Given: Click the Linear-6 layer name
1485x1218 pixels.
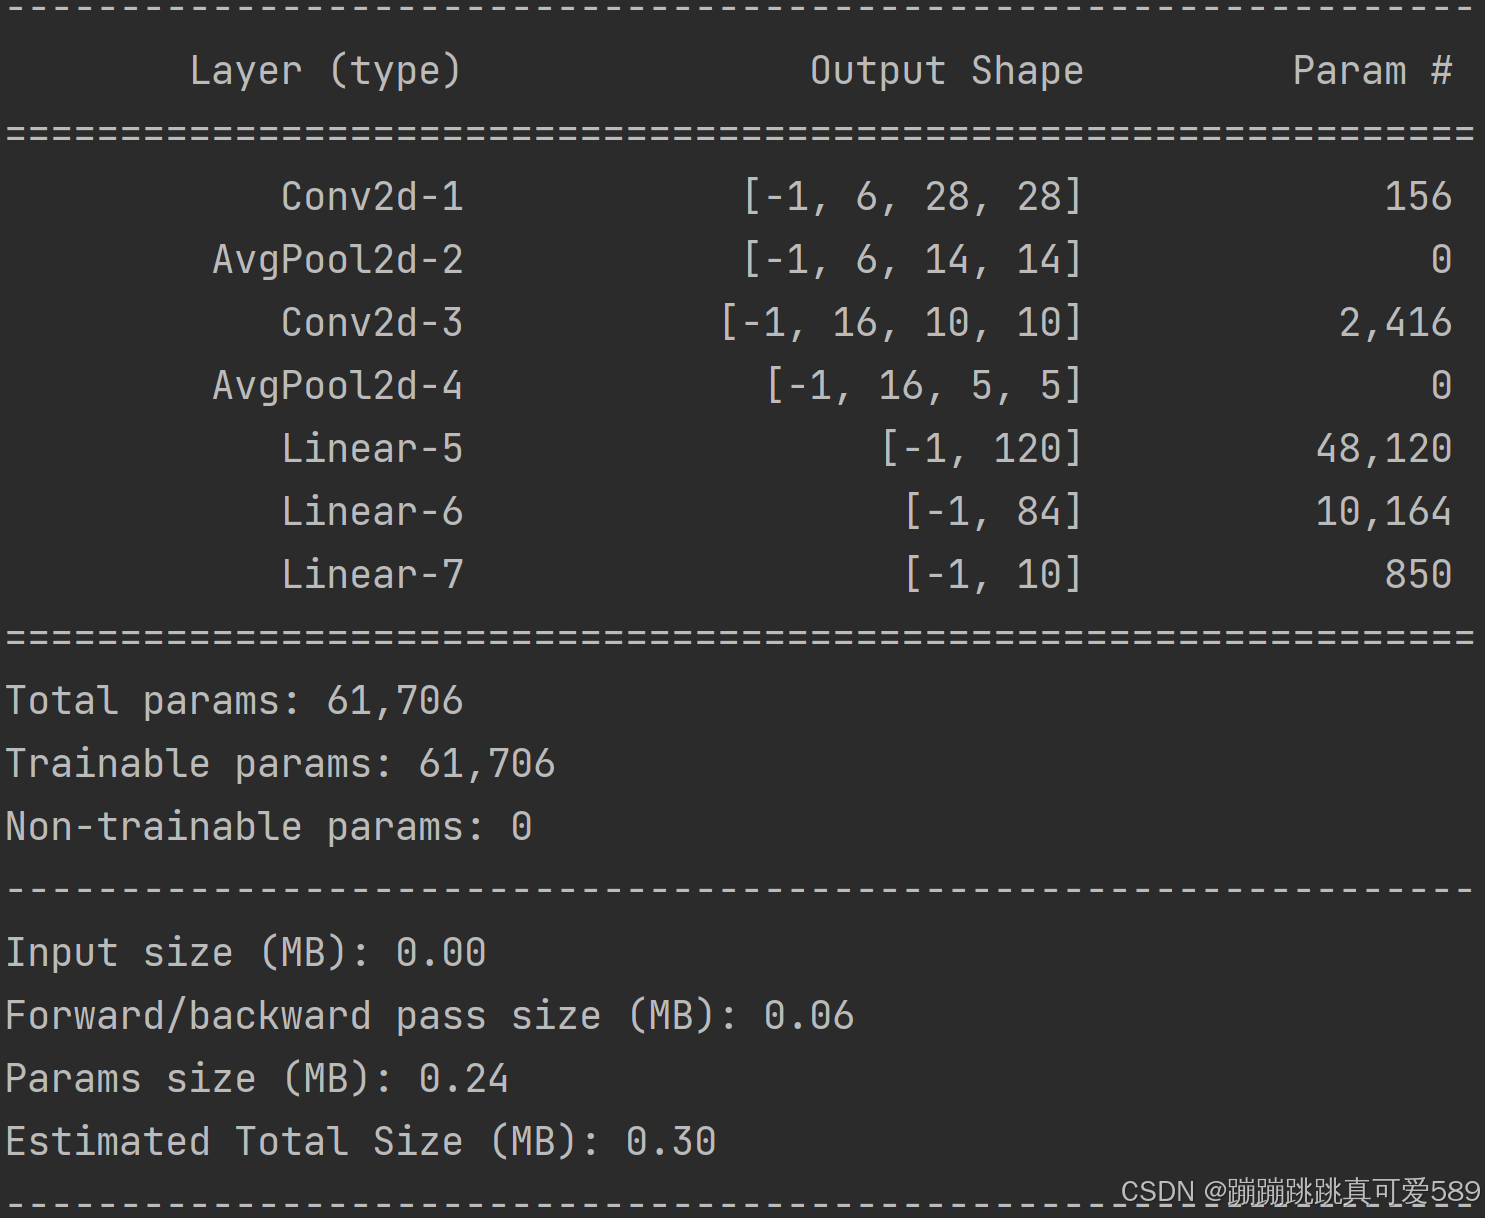Looking at the screenshot, I should click(371, 511).
